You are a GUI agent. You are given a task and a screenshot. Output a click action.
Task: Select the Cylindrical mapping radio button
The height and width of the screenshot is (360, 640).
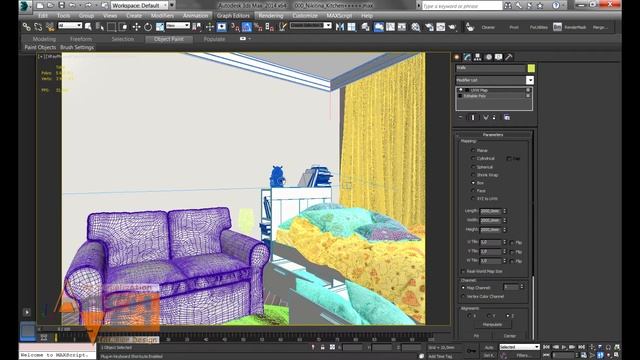click(x=473, y=158)
